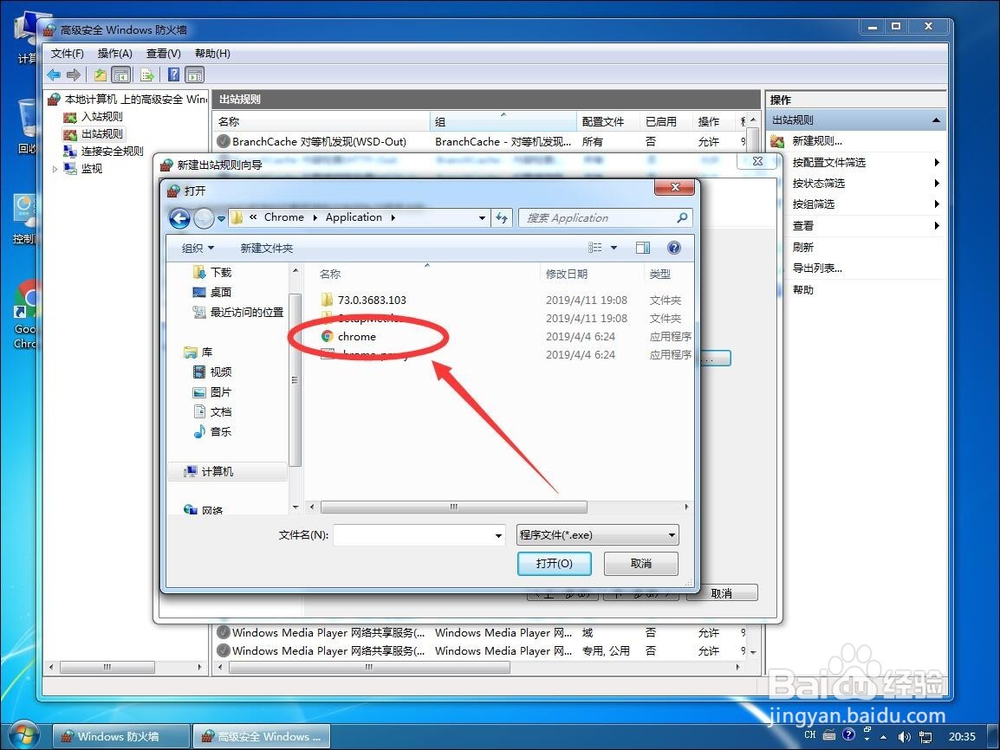Click the speaker volume icon in the system tray
Image resolution: width=1000 pixels, height=750 pixels.
904,737
